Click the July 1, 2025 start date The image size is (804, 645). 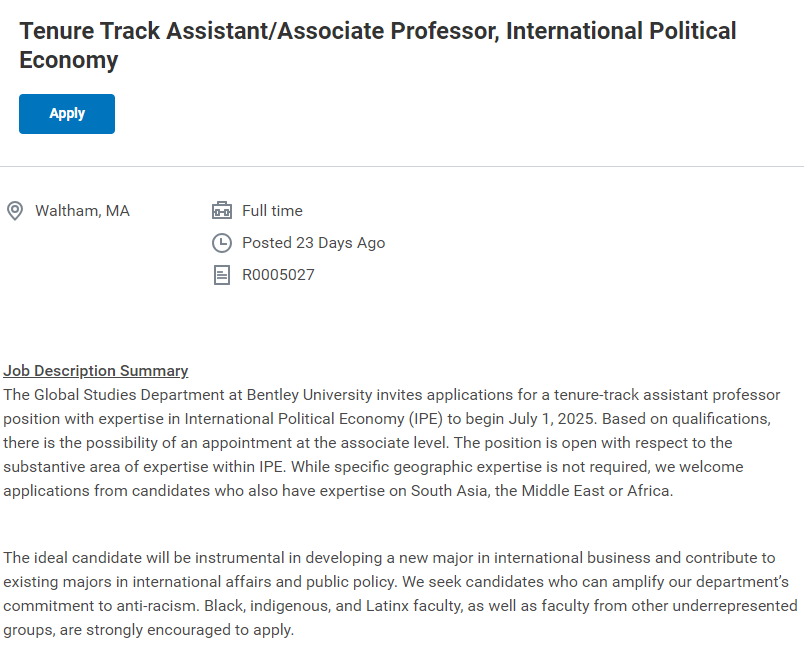550,419
